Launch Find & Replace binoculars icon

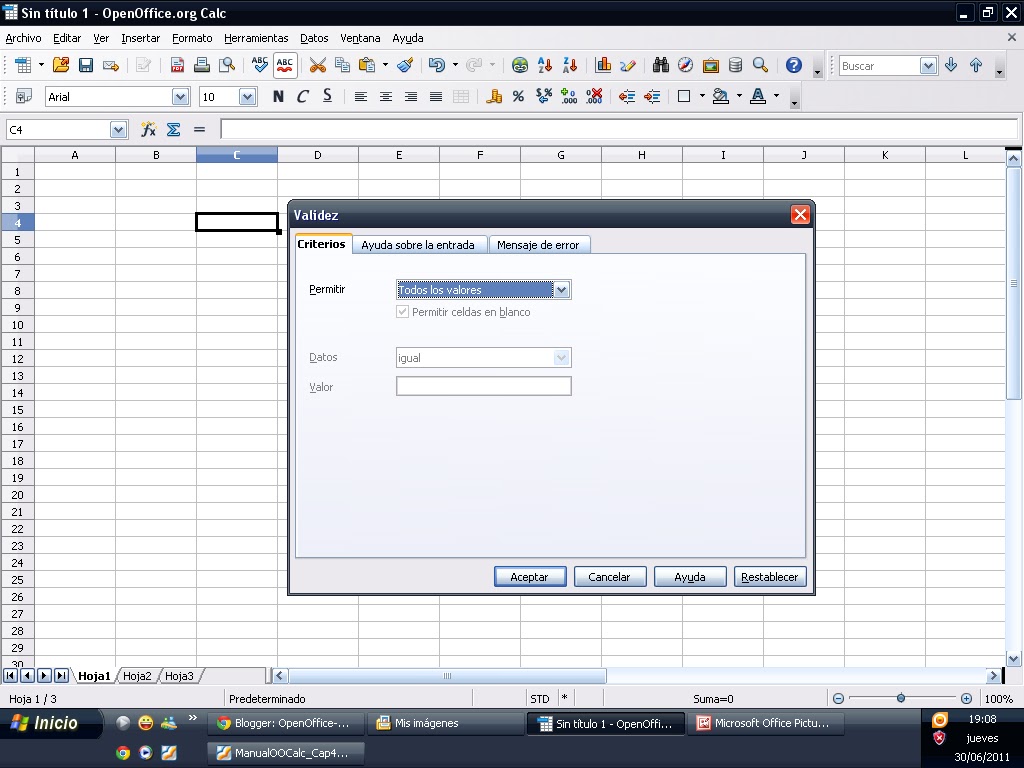[x=661, y=63]
